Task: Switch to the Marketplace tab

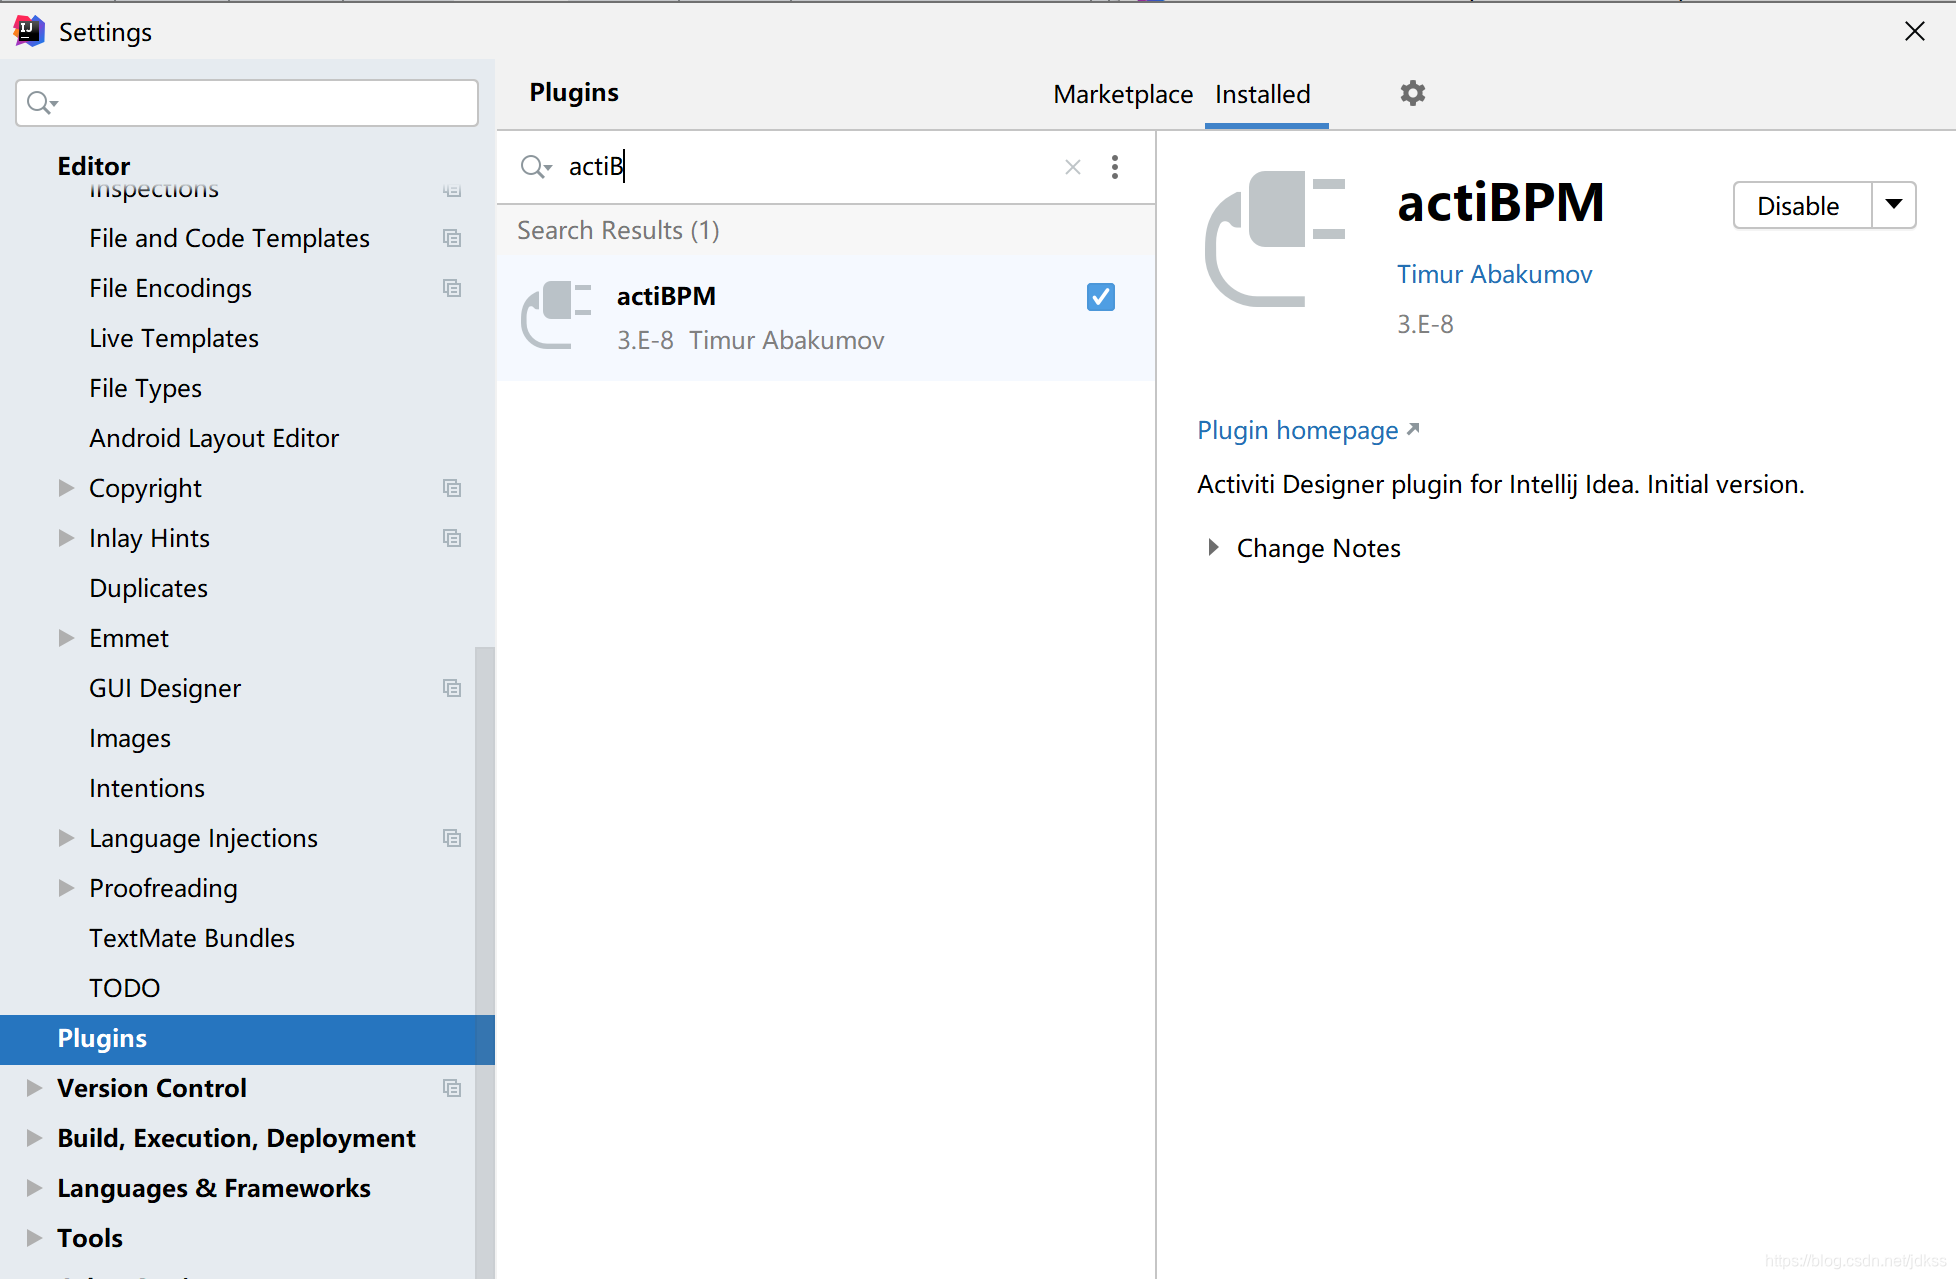Action: (x=1123, y=94)
